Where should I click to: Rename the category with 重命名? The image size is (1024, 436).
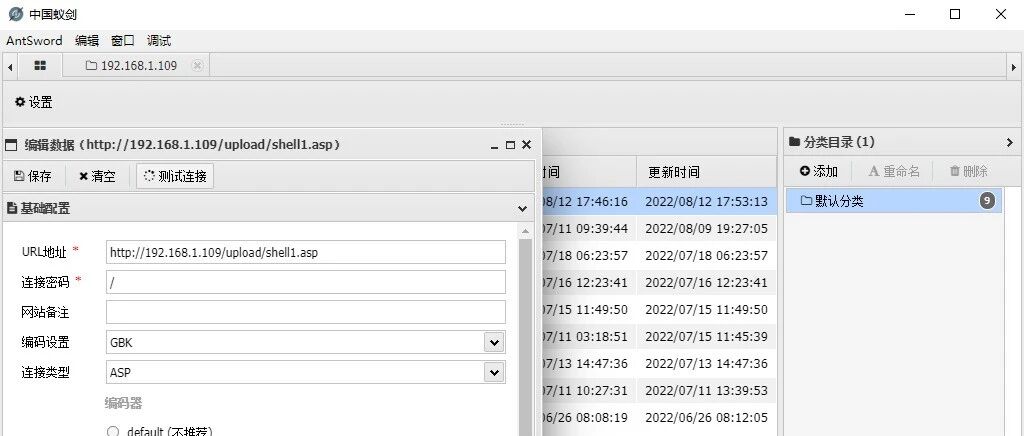[x=894, y=171]
